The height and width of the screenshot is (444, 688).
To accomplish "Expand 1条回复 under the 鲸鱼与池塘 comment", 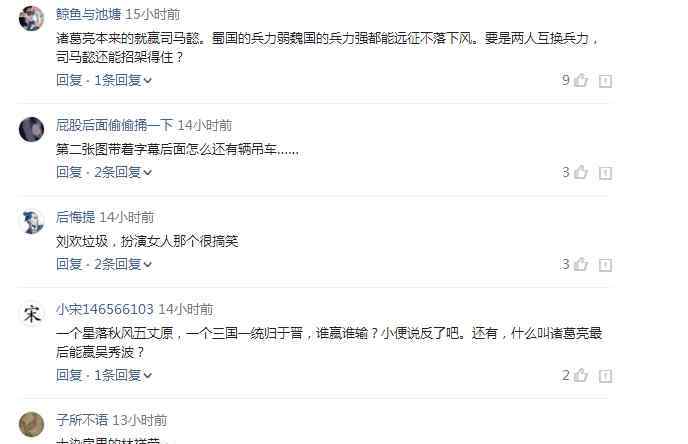I will [x=123, y=80].
